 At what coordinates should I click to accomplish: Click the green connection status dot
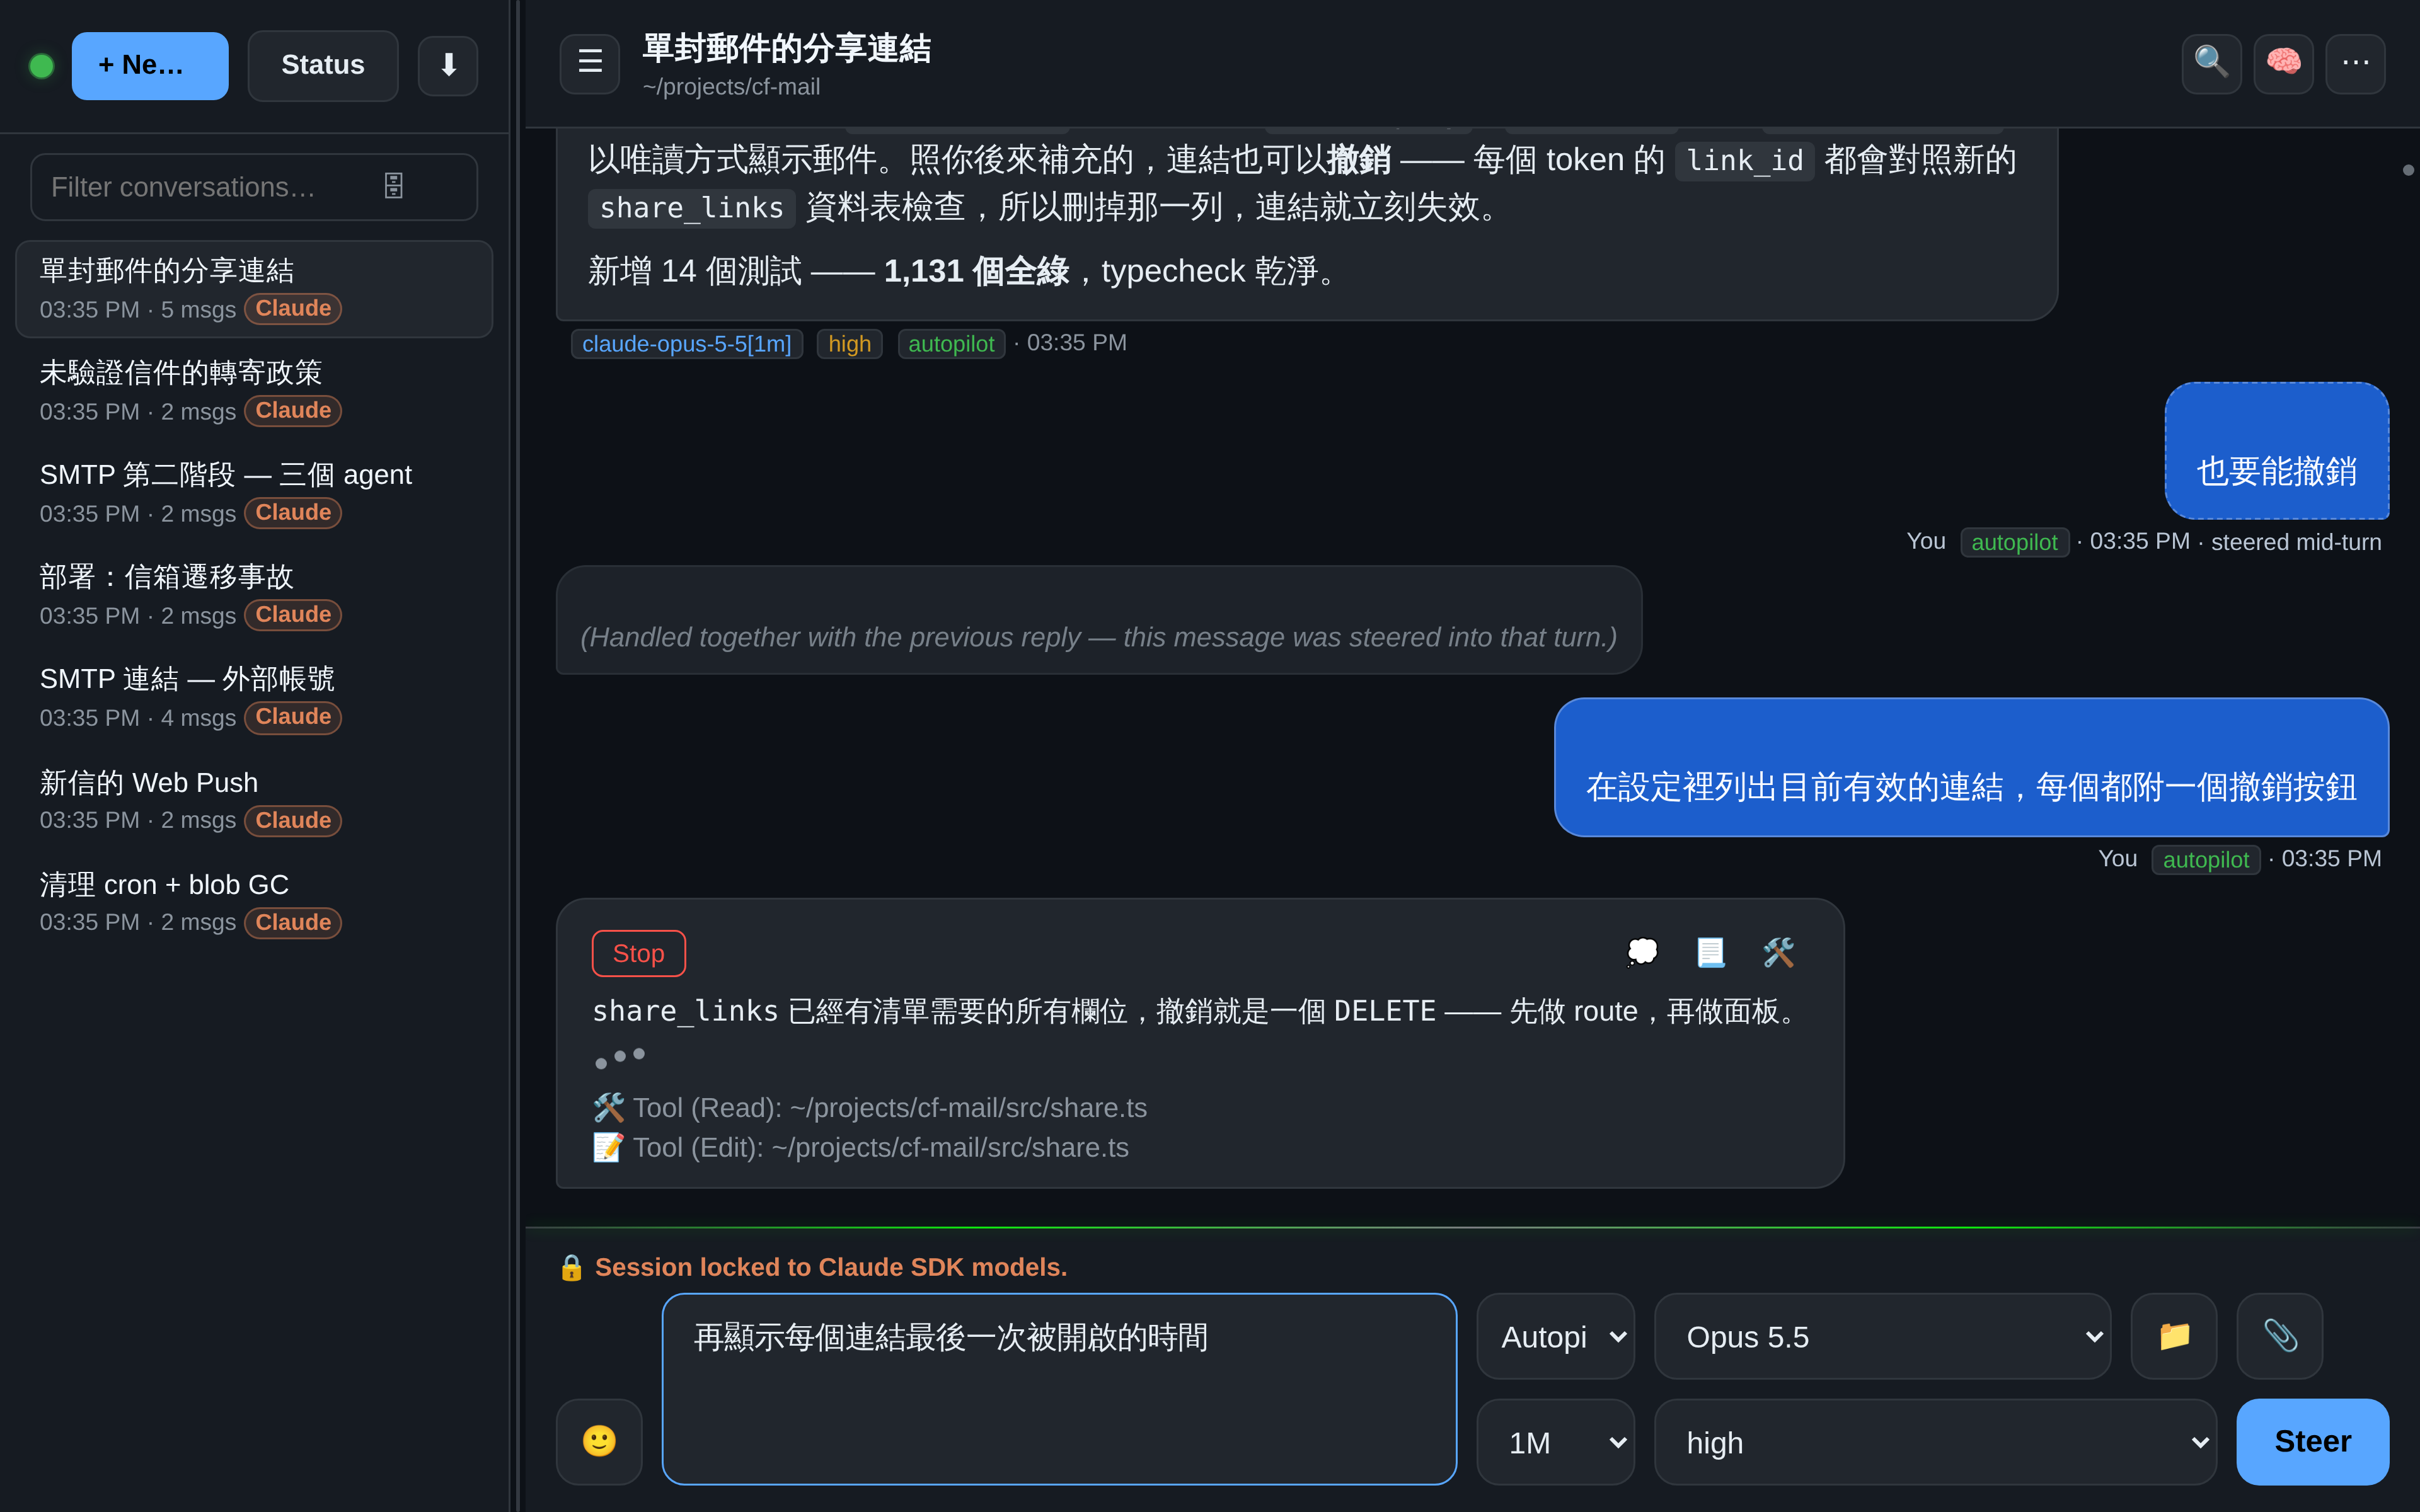(42, 66)
